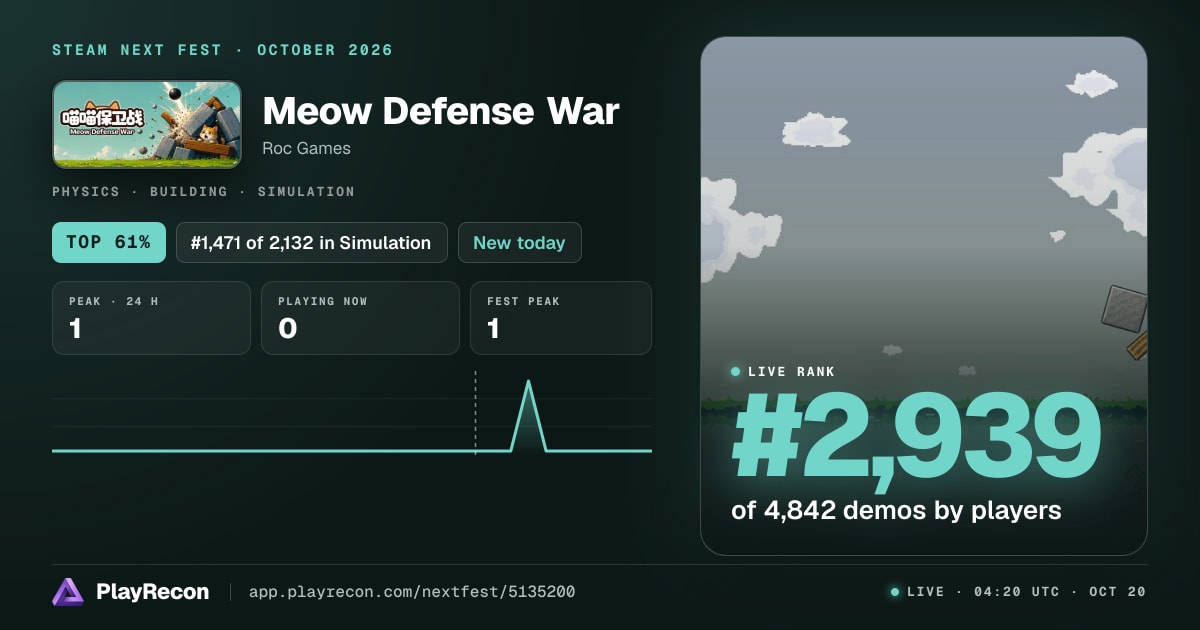The height and width of the screenshot is (630, 1200).
Task: Click the stone block in game screenshot
Action: point(1125,308)
